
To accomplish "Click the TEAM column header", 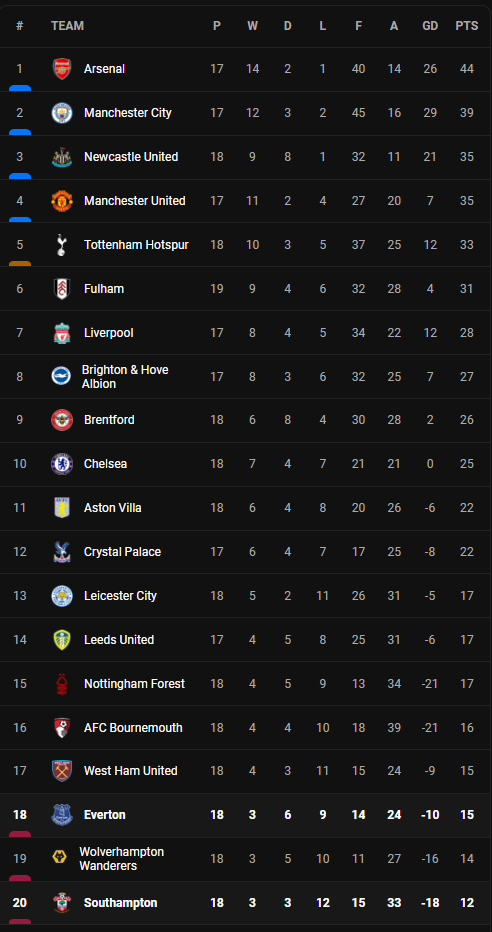I will pos(67,26).
